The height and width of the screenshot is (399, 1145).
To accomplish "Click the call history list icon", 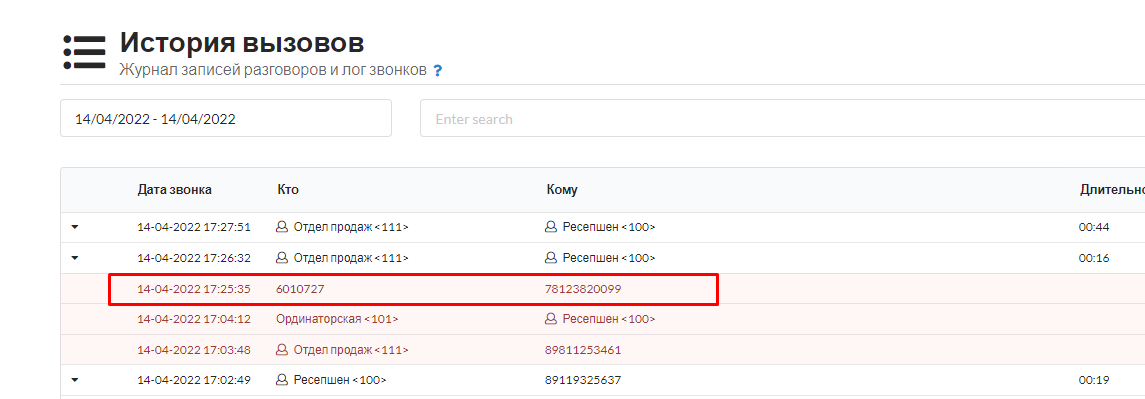I will pyautogui.click(x=85, y=53).
